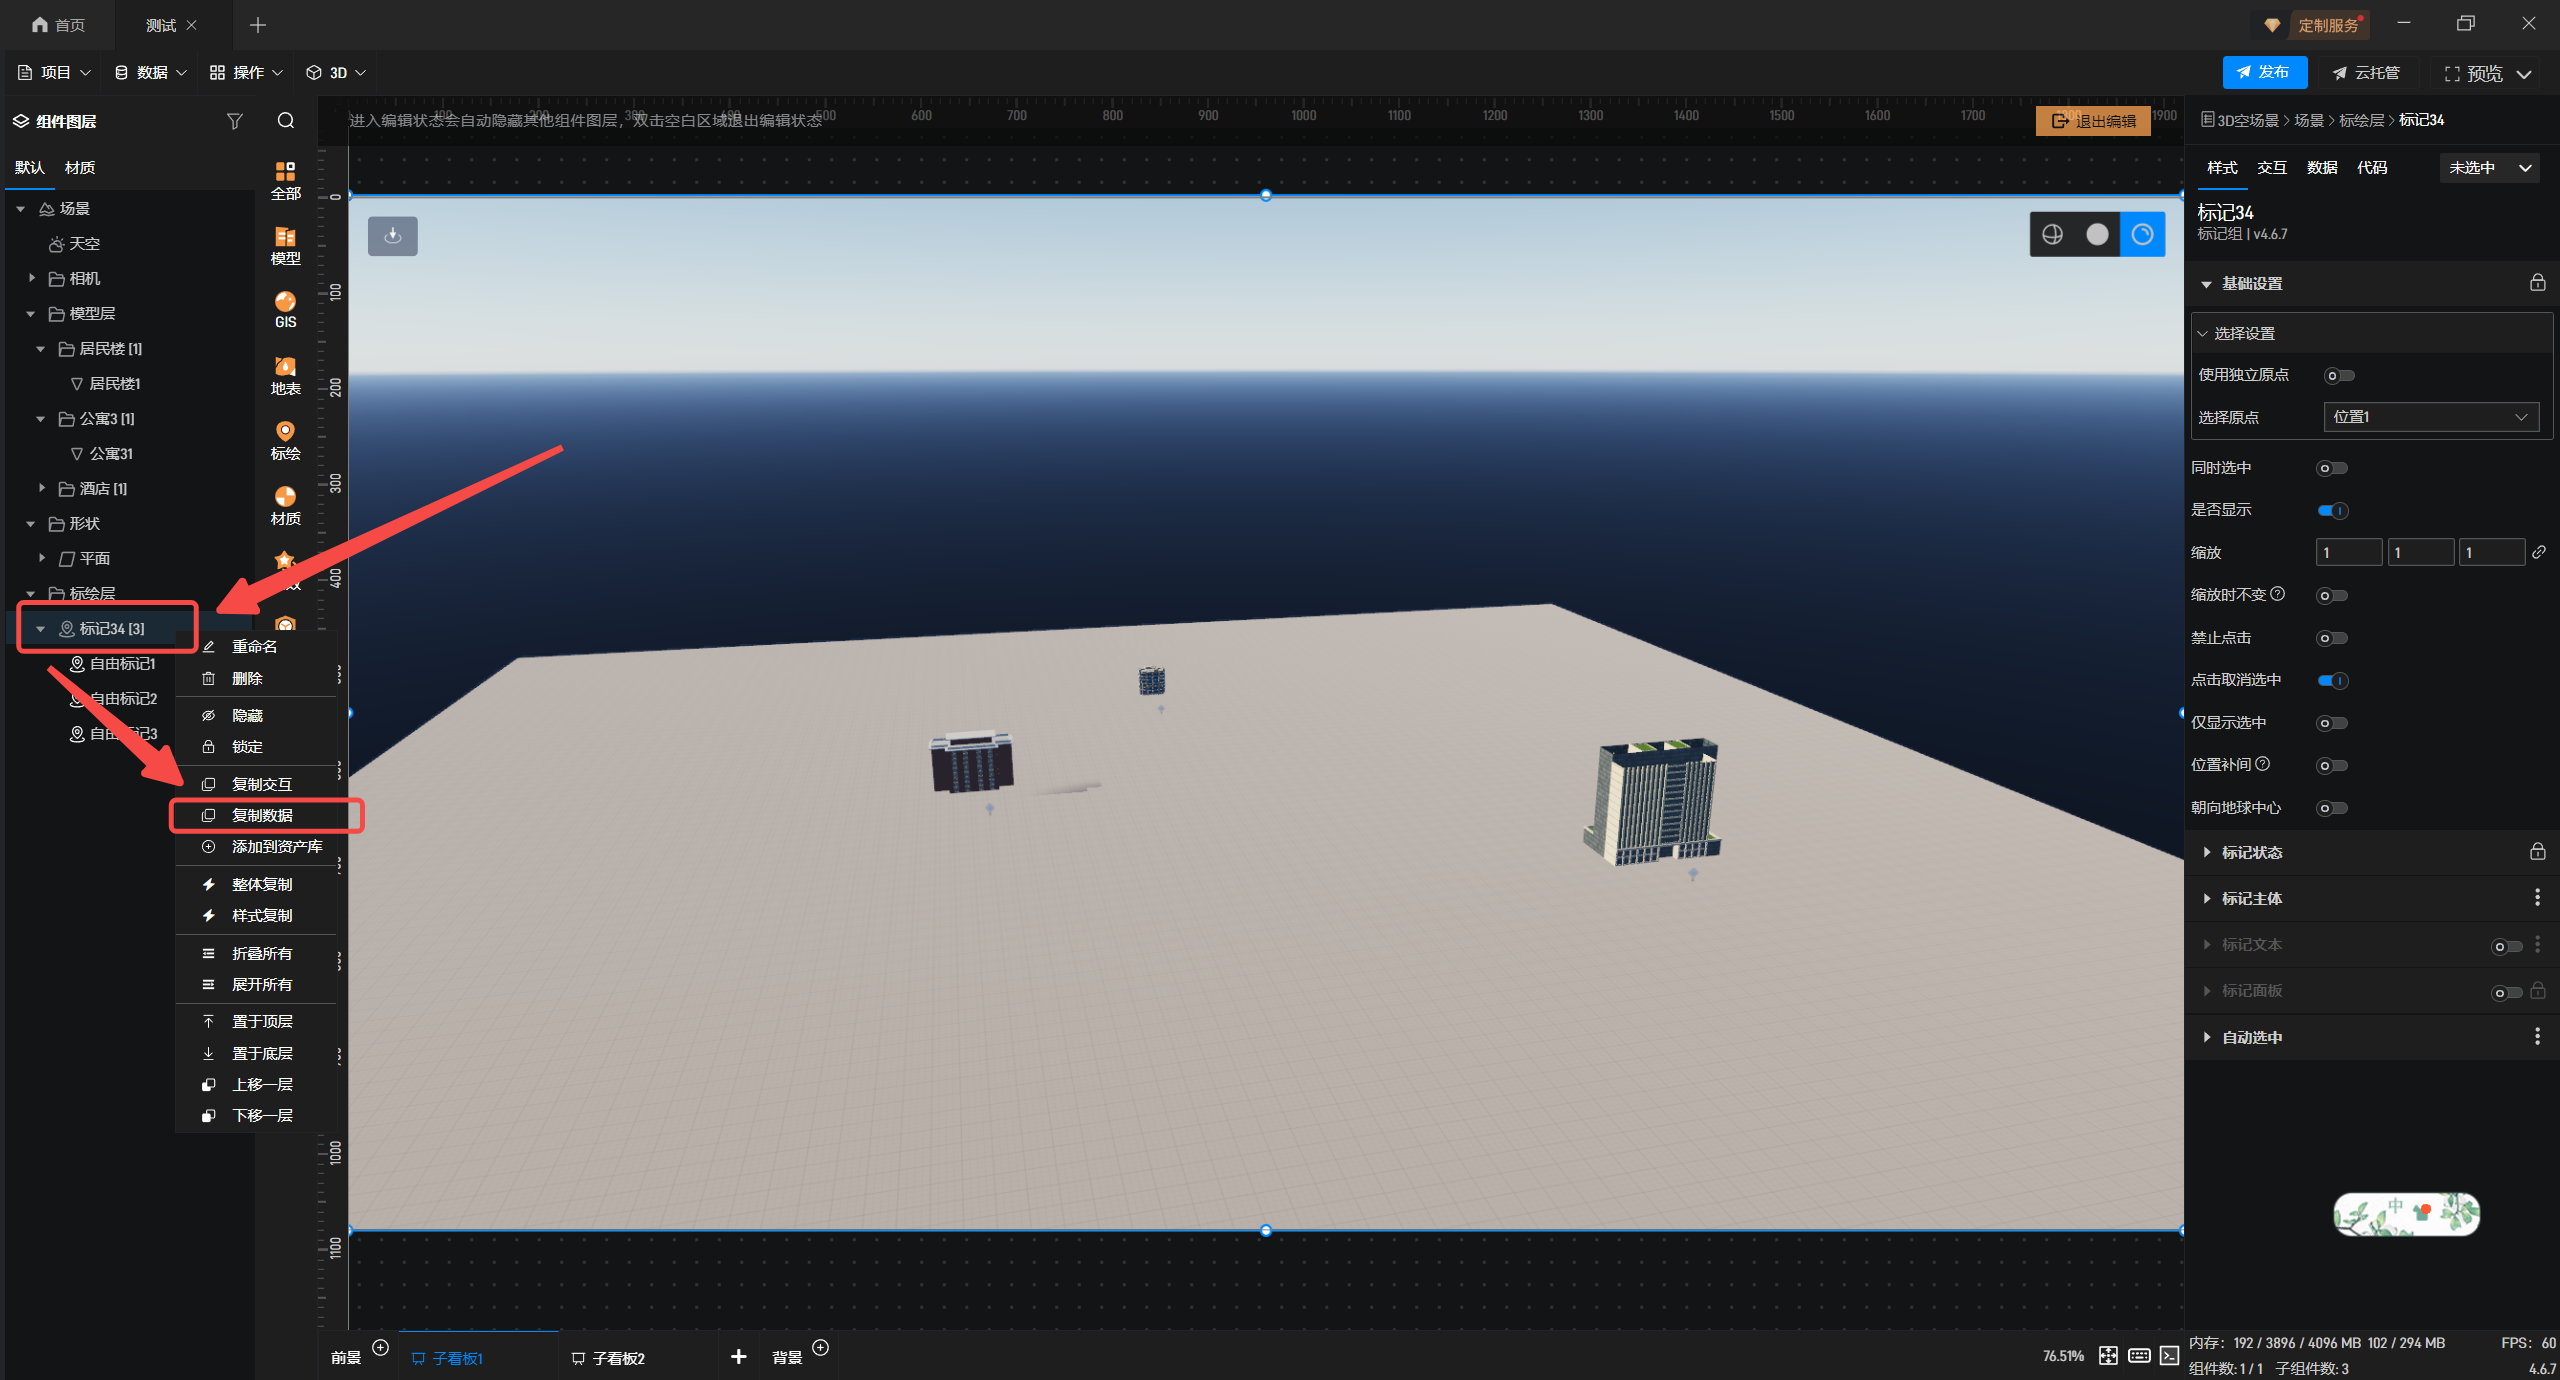Image resolution: width=2560 pixels, height=1380 pixels.
Task: Click the download icon in viewport
Action: tap(393, 236)
